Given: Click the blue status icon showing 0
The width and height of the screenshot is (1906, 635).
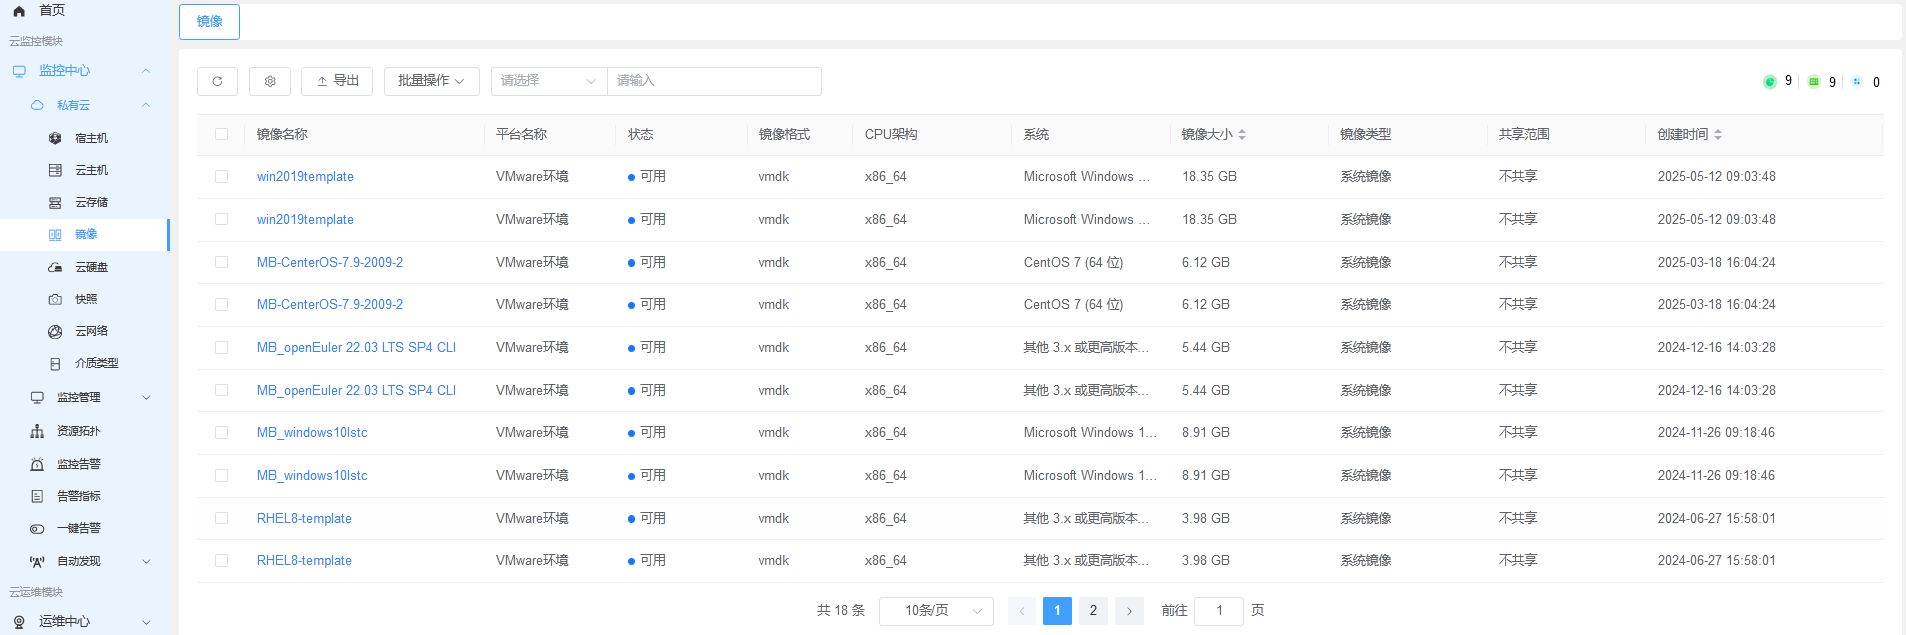Looking at the screenshot, I should (1857, 82).
